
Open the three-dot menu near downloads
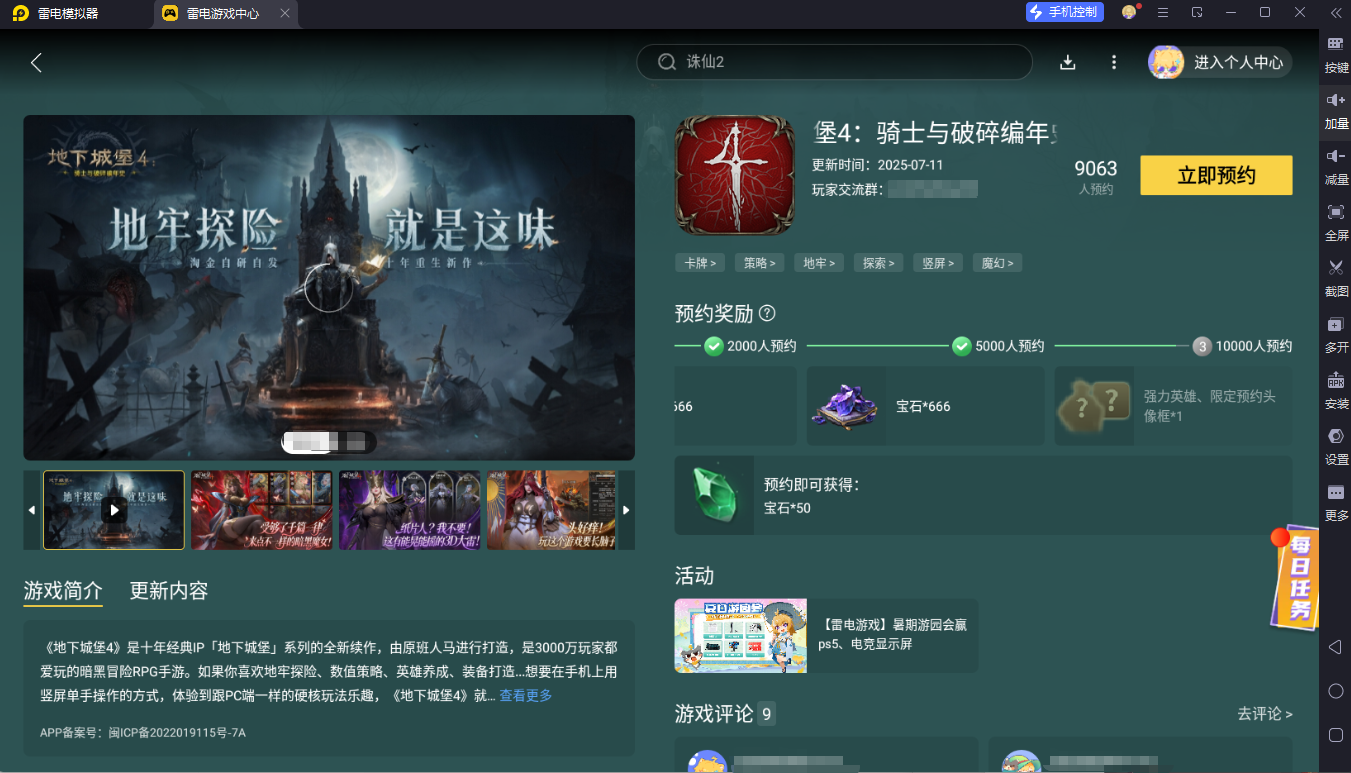pos(1114,62)
